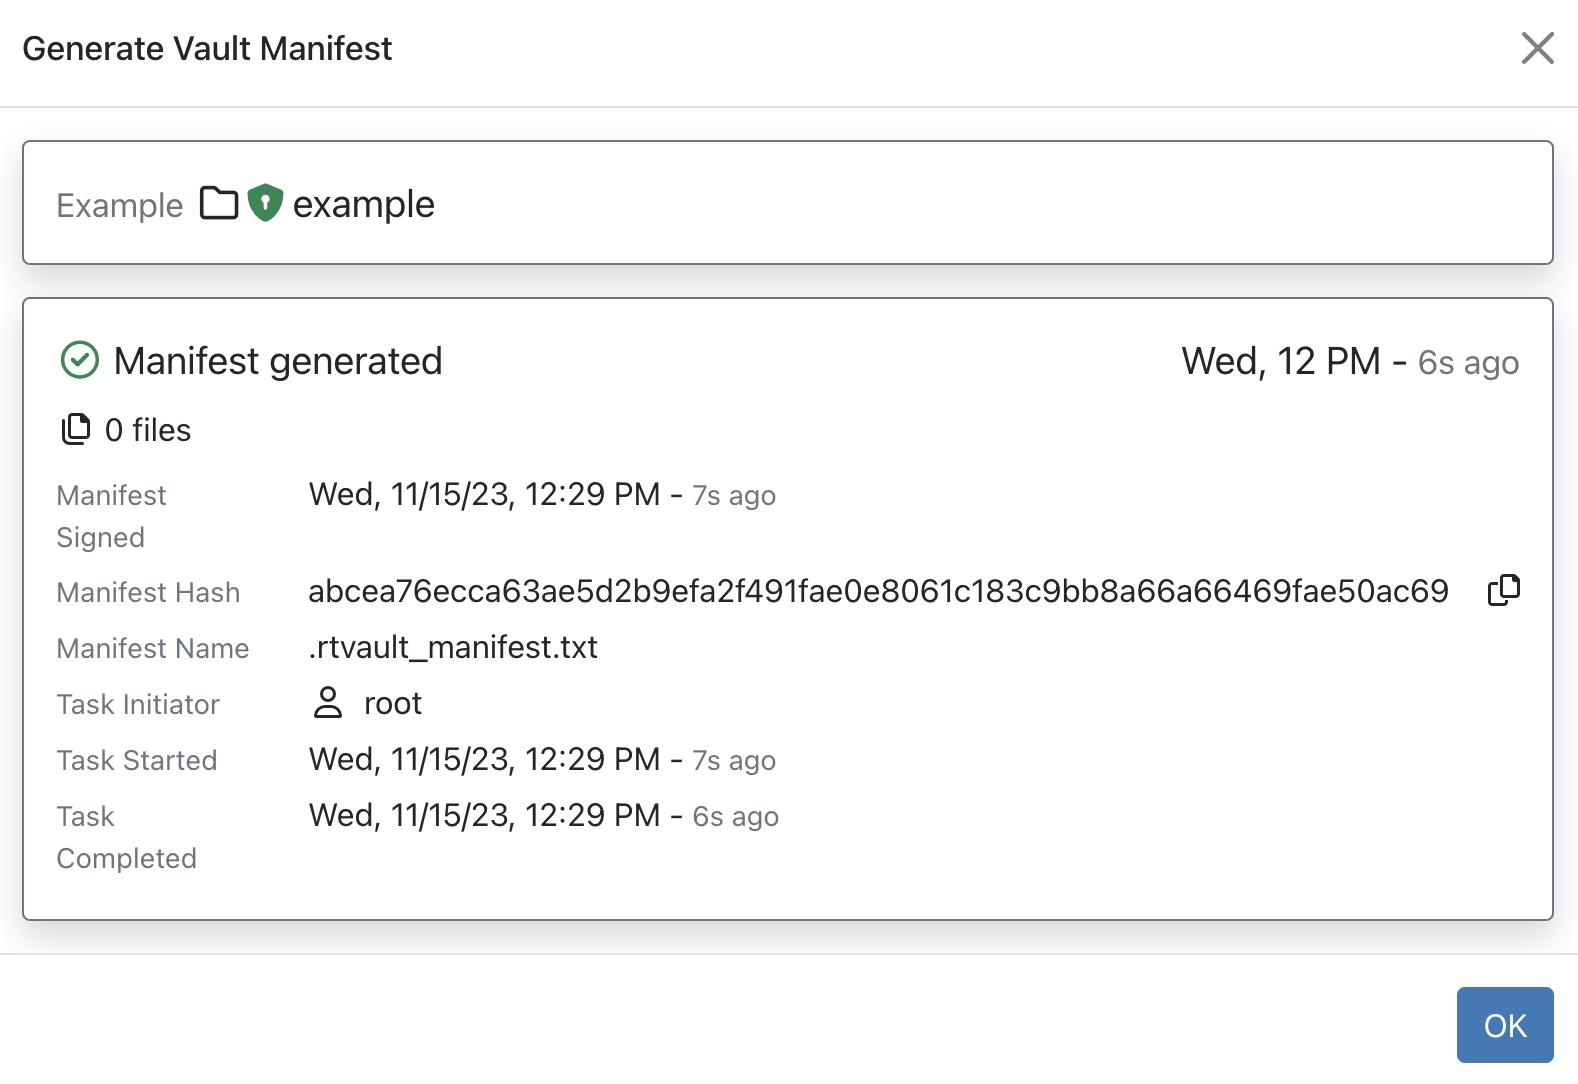Screen dimensions: 1578x1084
Task: Close the Generate Vault Manifest dialog
Action: tap(1537, 48)
